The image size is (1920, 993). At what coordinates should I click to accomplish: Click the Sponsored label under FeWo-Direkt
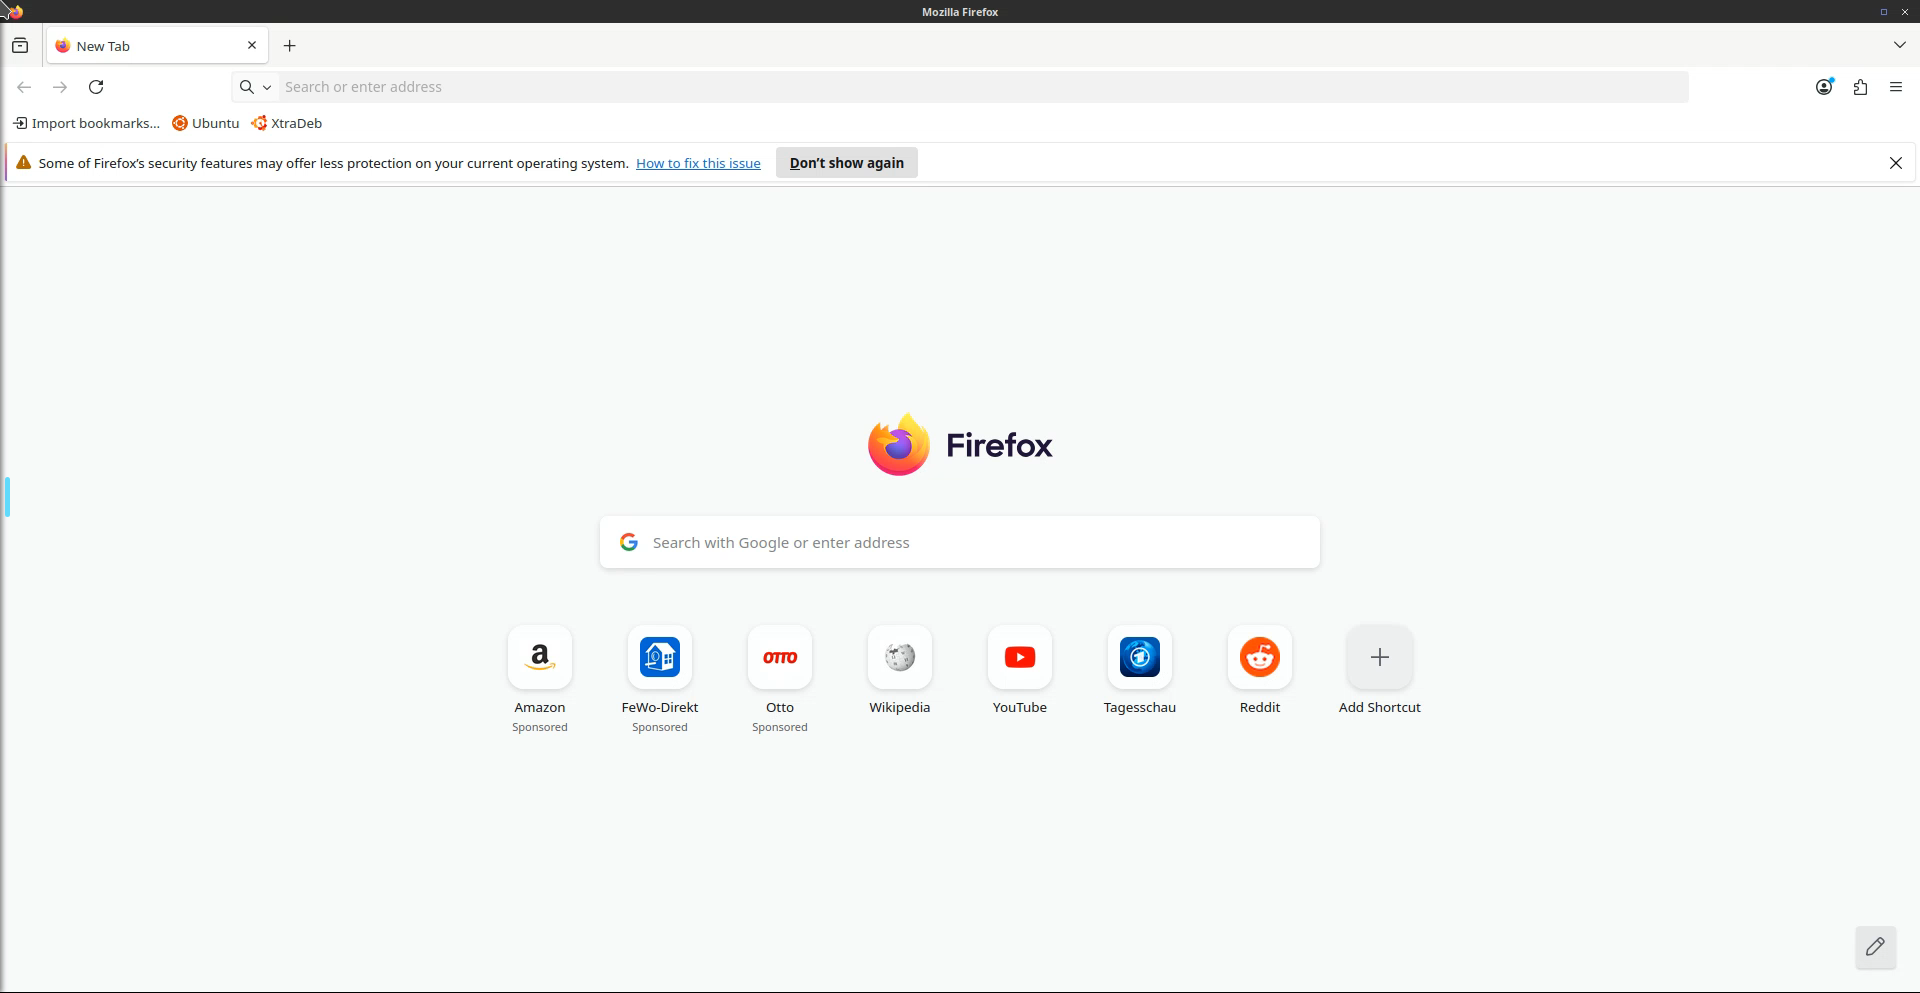(x=660, y=727)
